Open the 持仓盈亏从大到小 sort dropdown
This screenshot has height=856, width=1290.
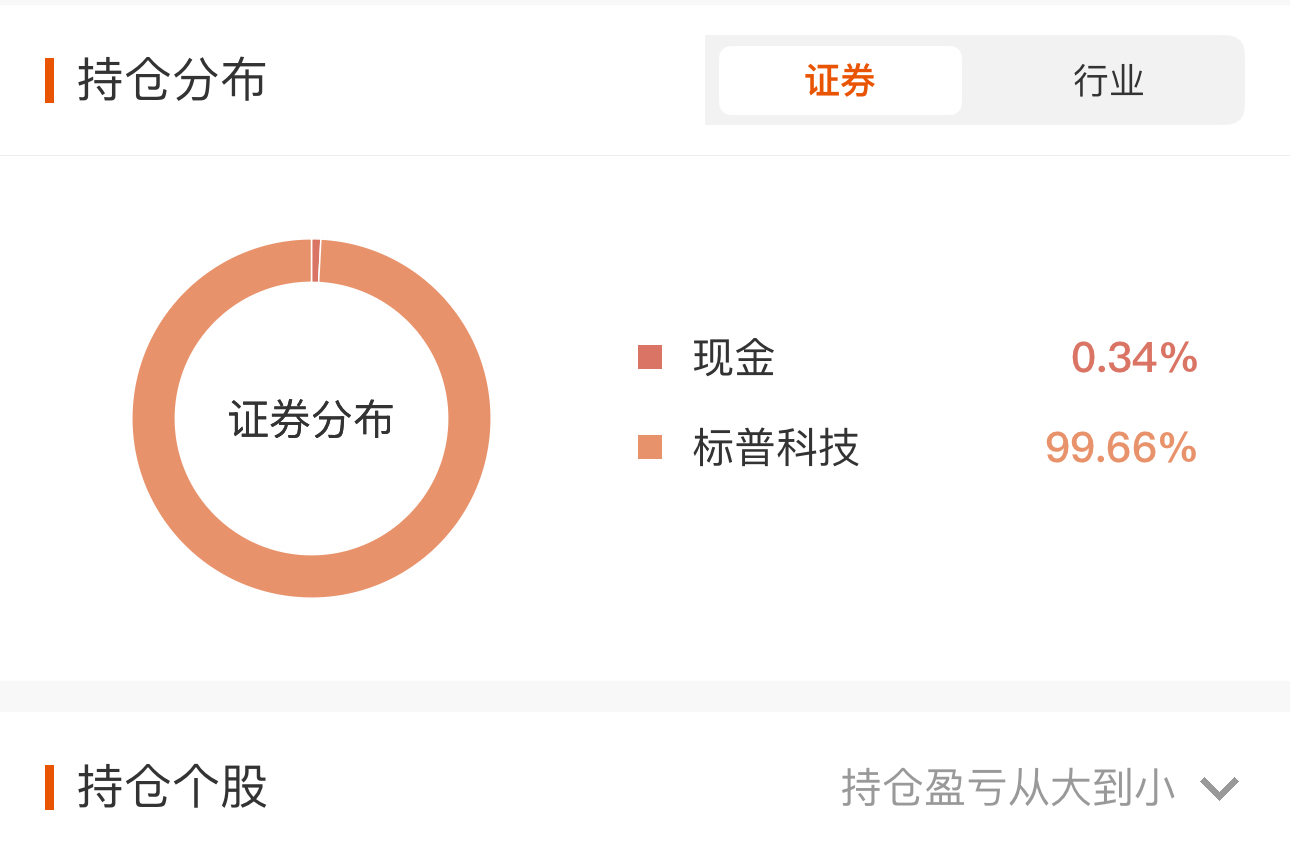click(1040, 788)
